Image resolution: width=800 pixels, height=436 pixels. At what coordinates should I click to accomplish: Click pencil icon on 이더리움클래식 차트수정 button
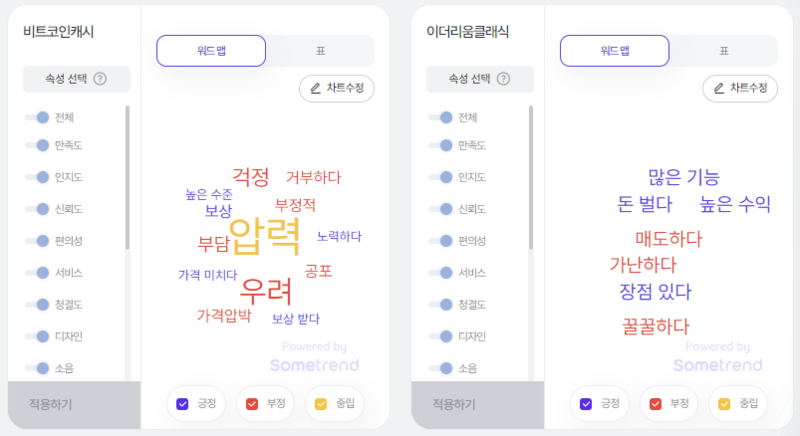click(719, 88)
